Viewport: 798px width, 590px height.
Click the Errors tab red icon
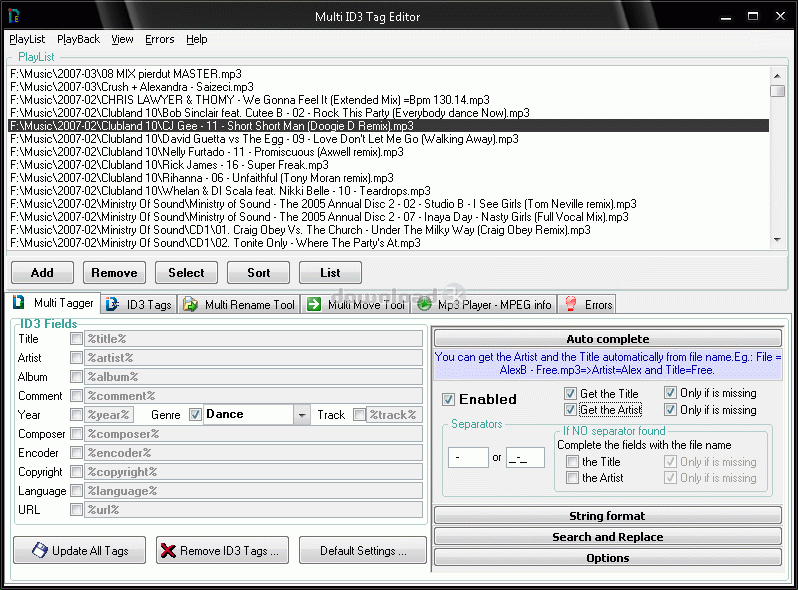(571, 304)
